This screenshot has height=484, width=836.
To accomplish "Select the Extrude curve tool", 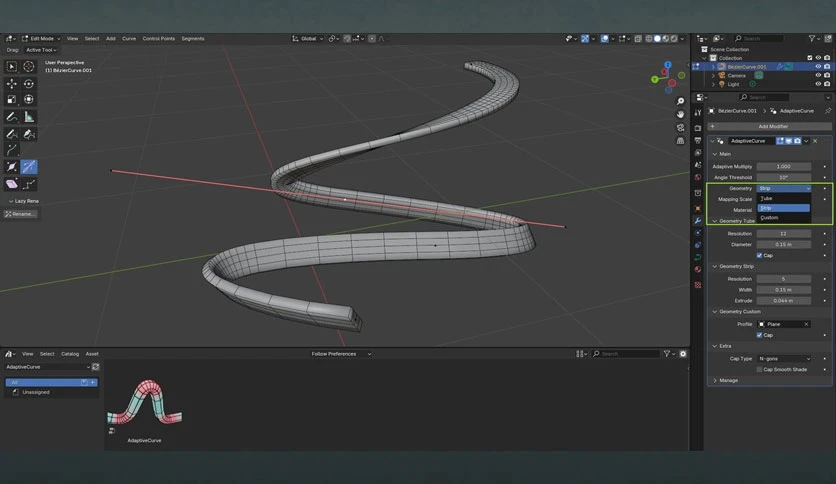I will click(x=12, y=150).
